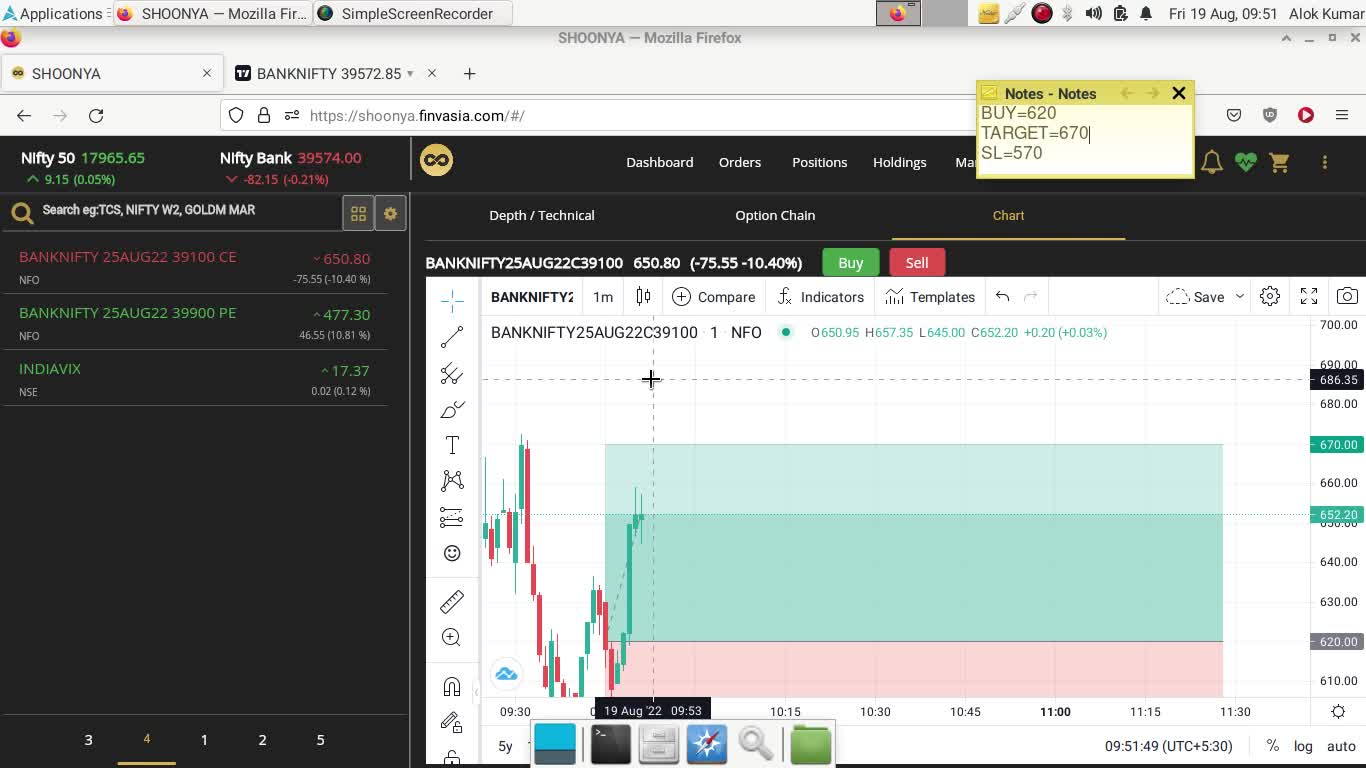Screen dimensions: 1366x768
Task: Select the crosshair cursor tool
Action: (x=452, y=300)
